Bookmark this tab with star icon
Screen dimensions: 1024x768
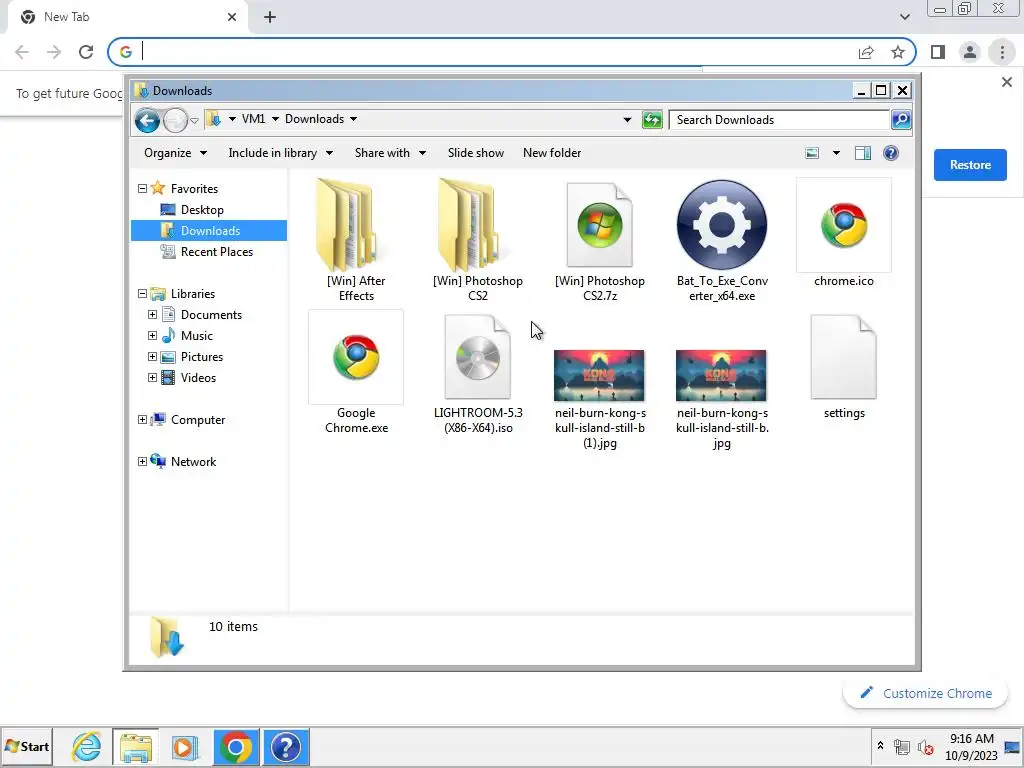(x=898, y=52)
